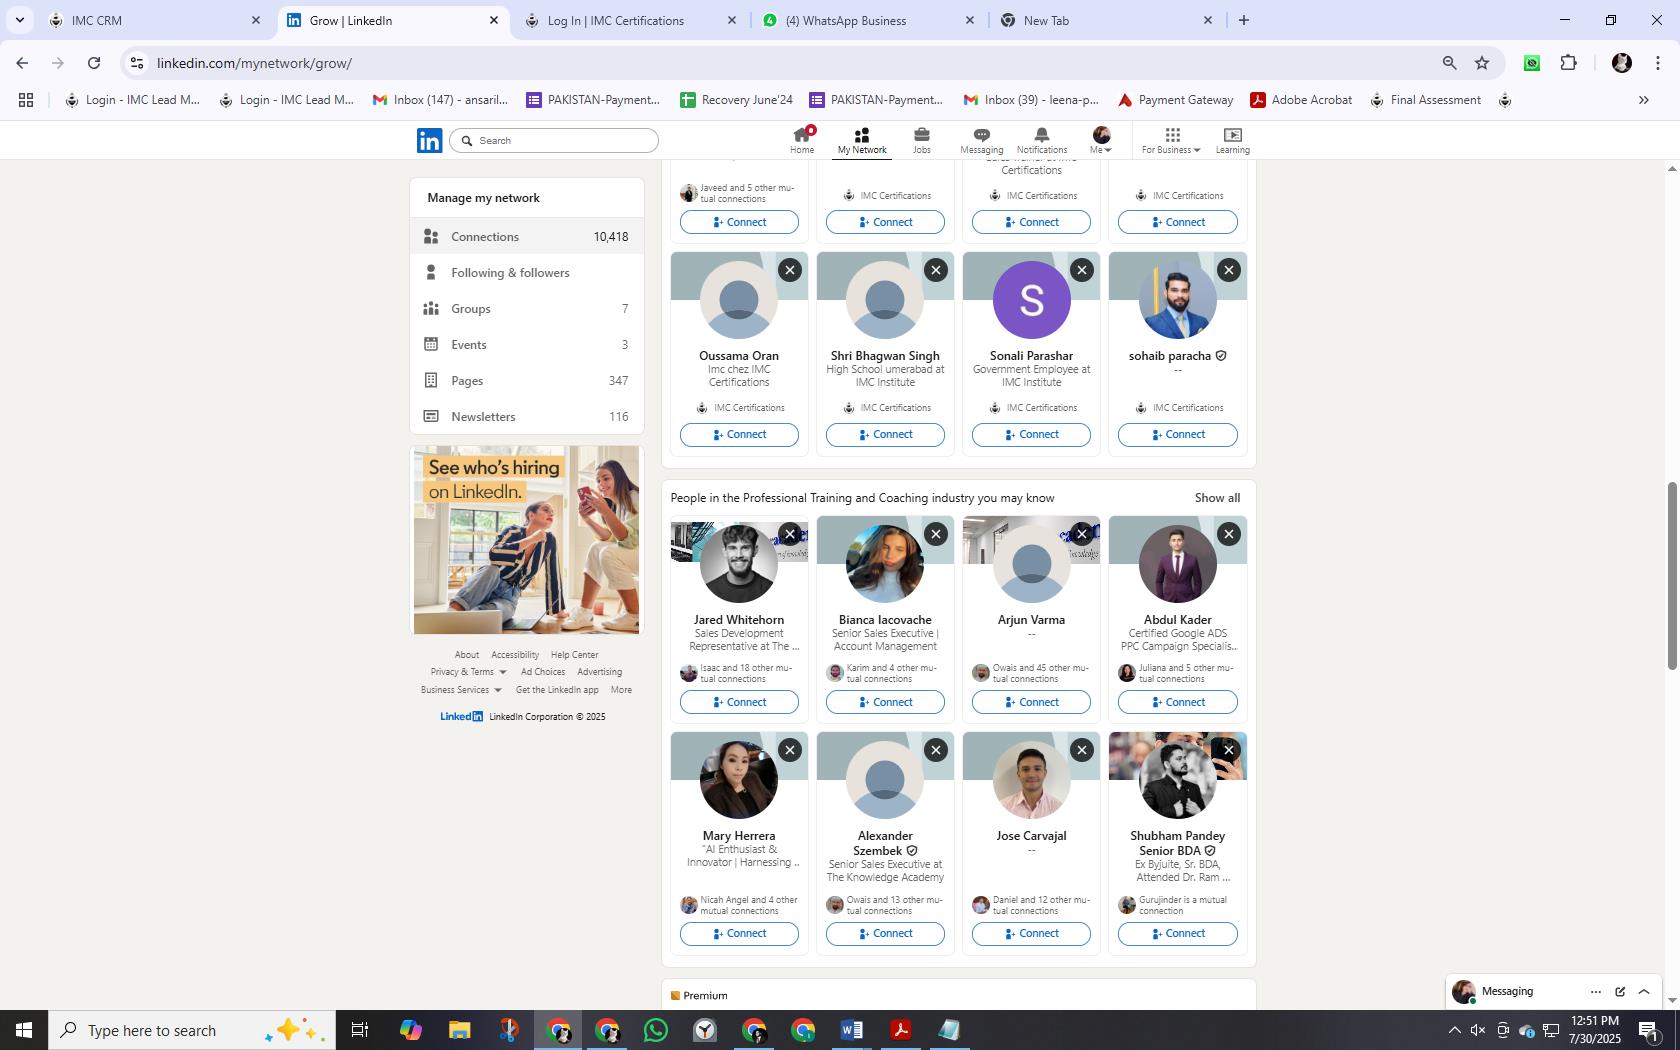Connect with Shubham Pandey
Viewport: 1680px width, 1050px height.
1177,934
